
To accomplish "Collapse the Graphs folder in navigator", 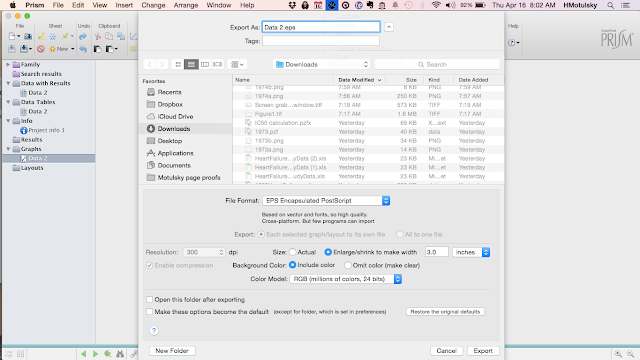I will click(8, 149).
